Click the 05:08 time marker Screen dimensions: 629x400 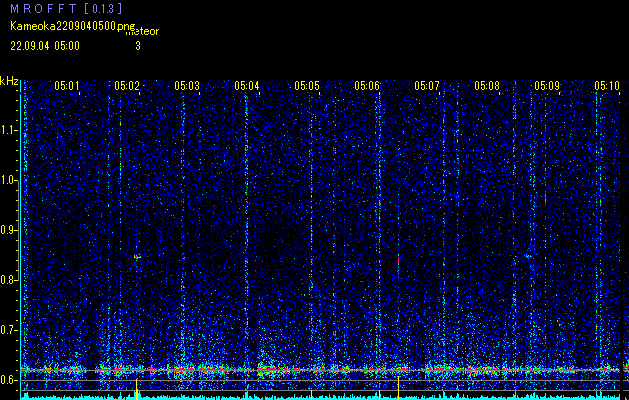click(x=487, y=85)
